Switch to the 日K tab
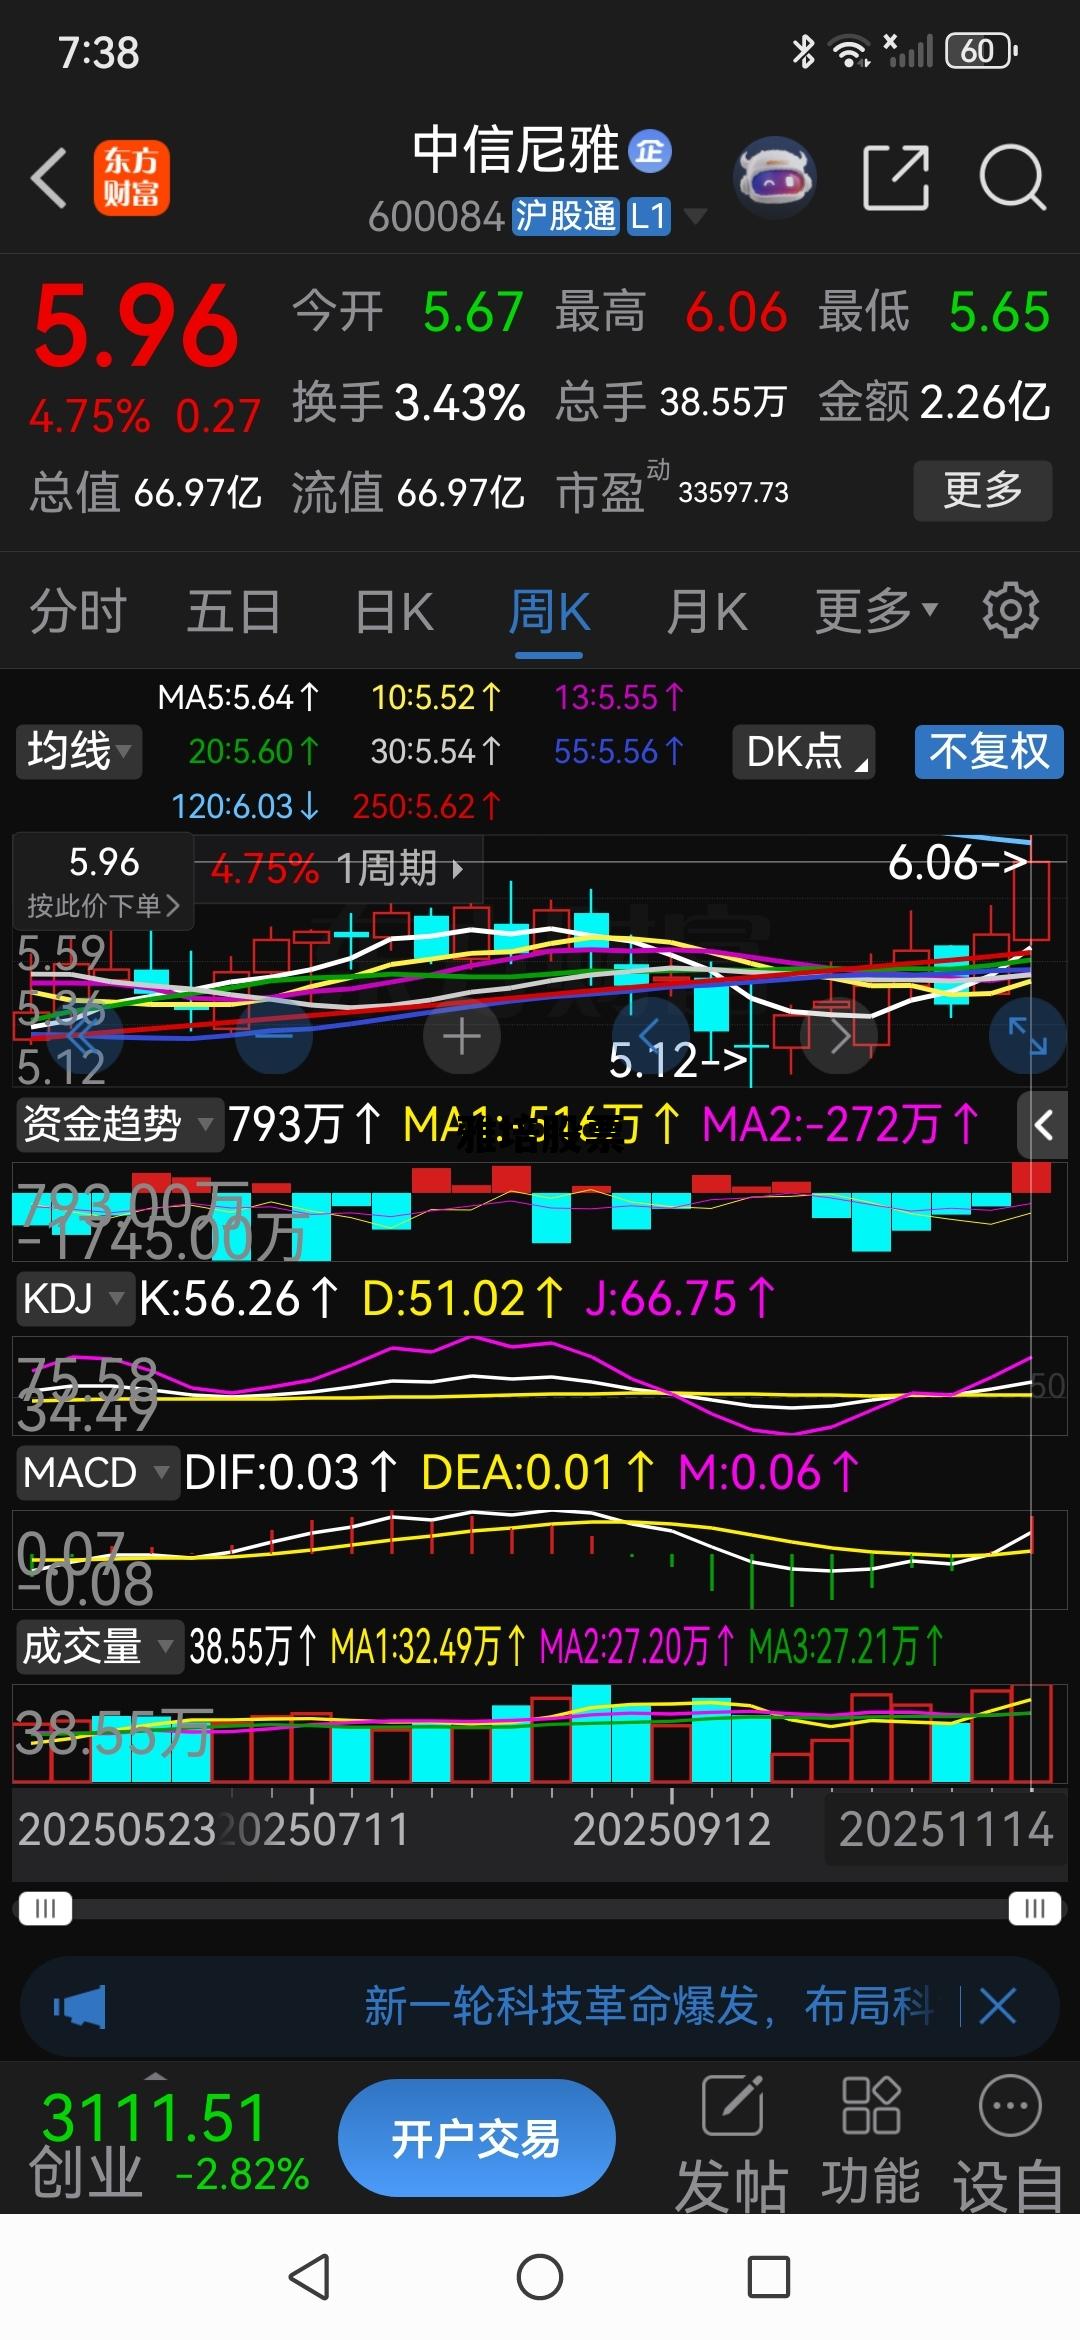Image resolution: width=1080 pixels, height=2340 pixels. 394,610
